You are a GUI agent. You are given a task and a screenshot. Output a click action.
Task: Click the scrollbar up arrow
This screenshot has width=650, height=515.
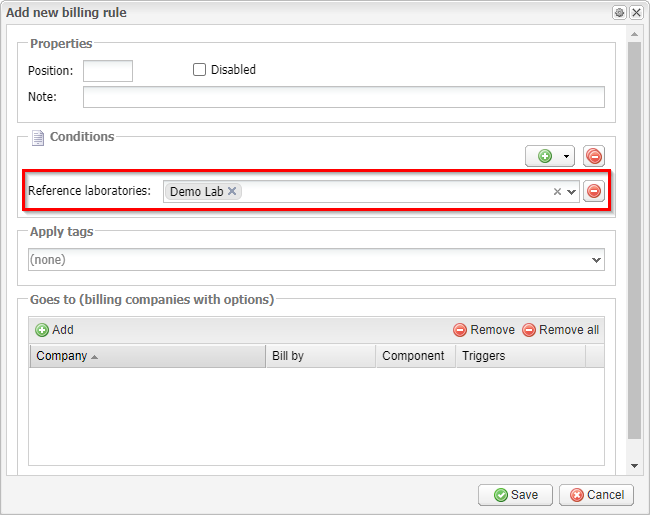pos(634,34)
